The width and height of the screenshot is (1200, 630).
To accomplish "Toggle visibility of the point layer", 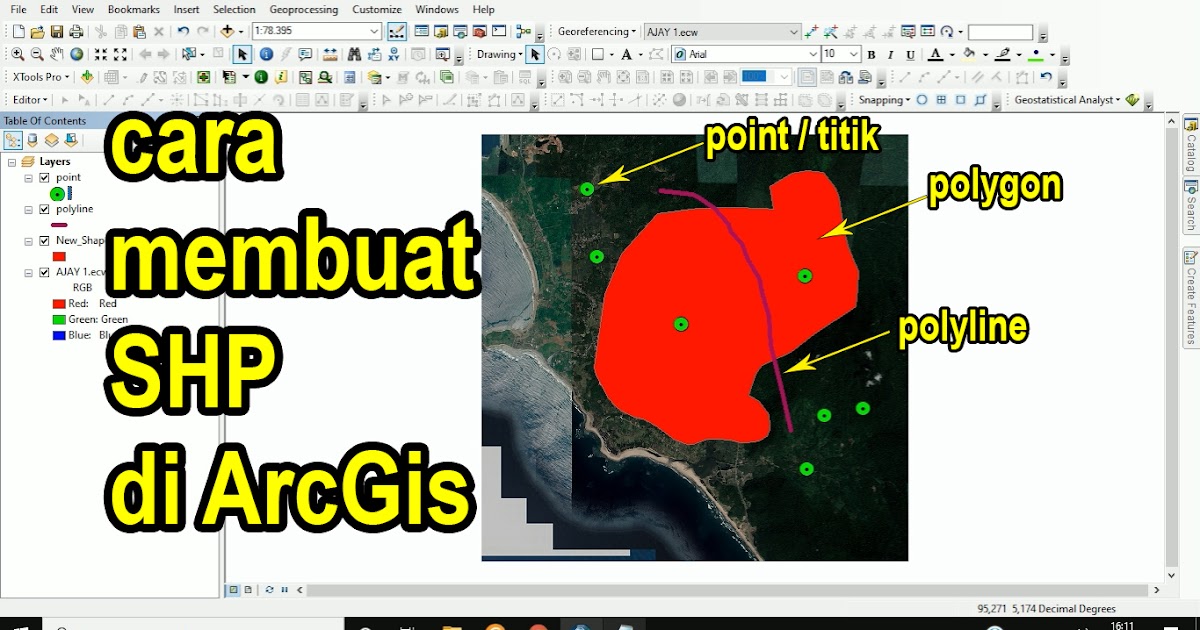I will click(x=44, y=178).
